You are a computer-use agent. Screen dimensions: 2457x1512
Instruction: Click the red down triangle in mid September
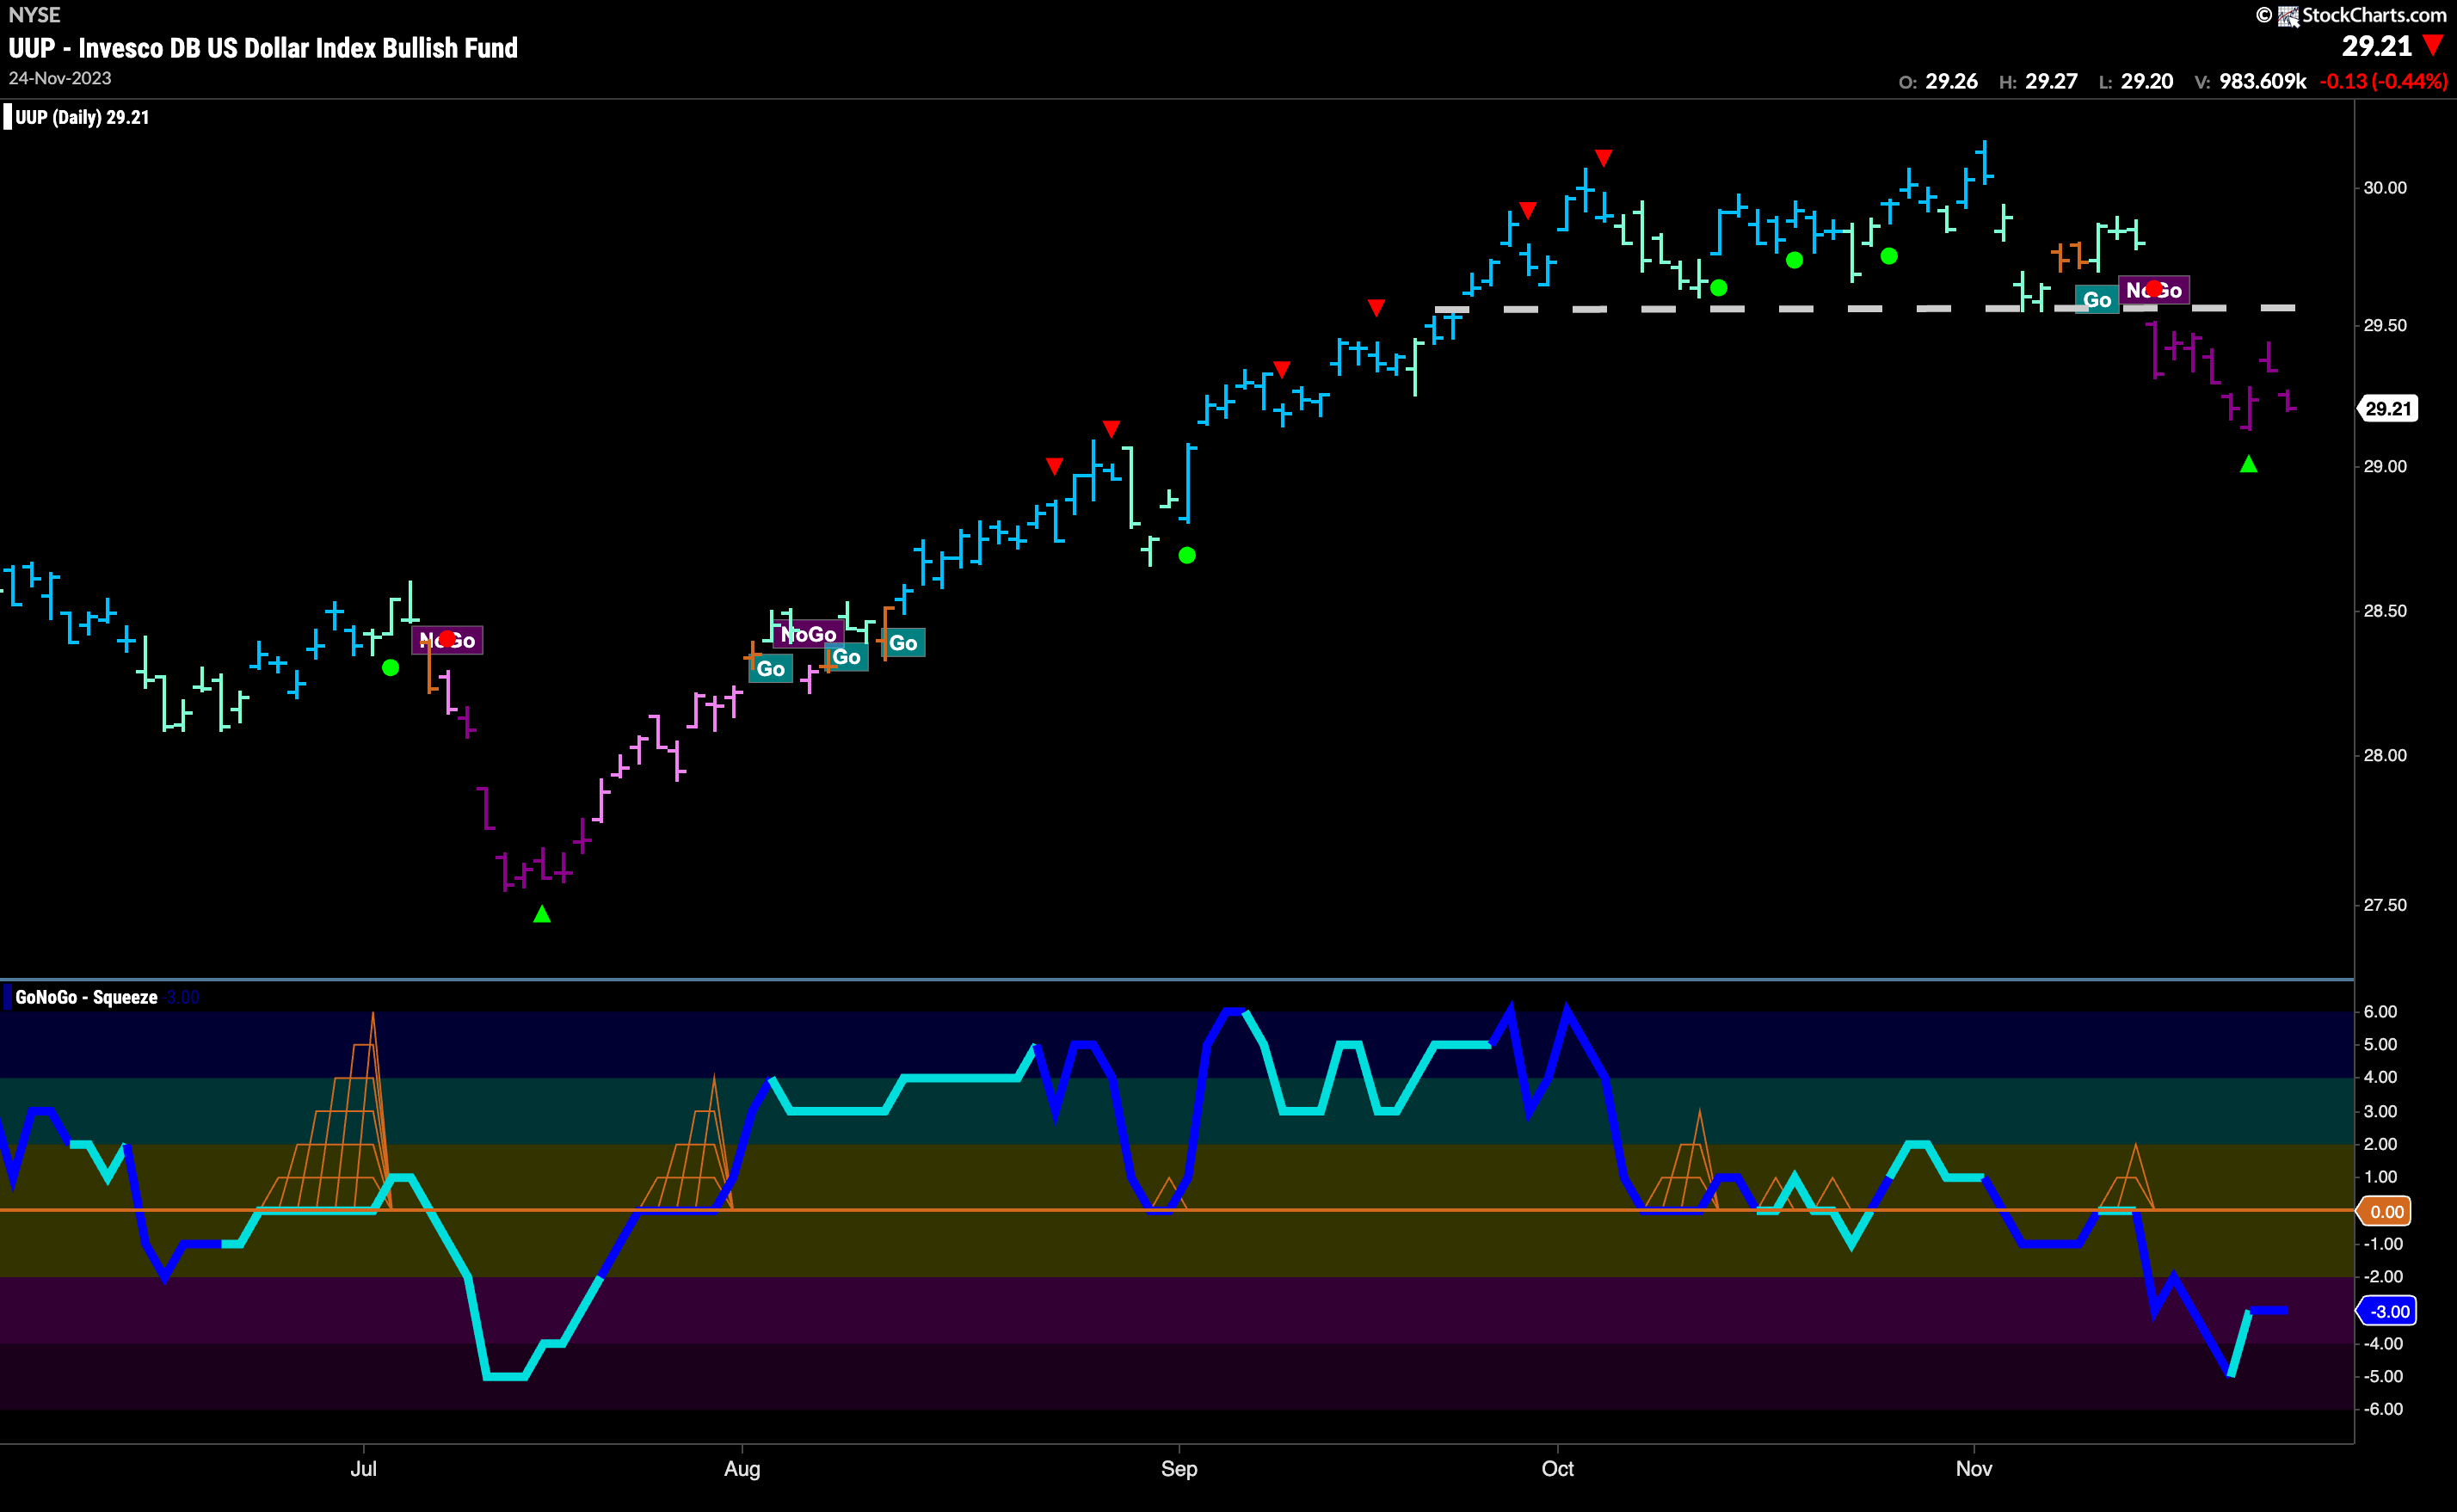(x=1376, y=308)
